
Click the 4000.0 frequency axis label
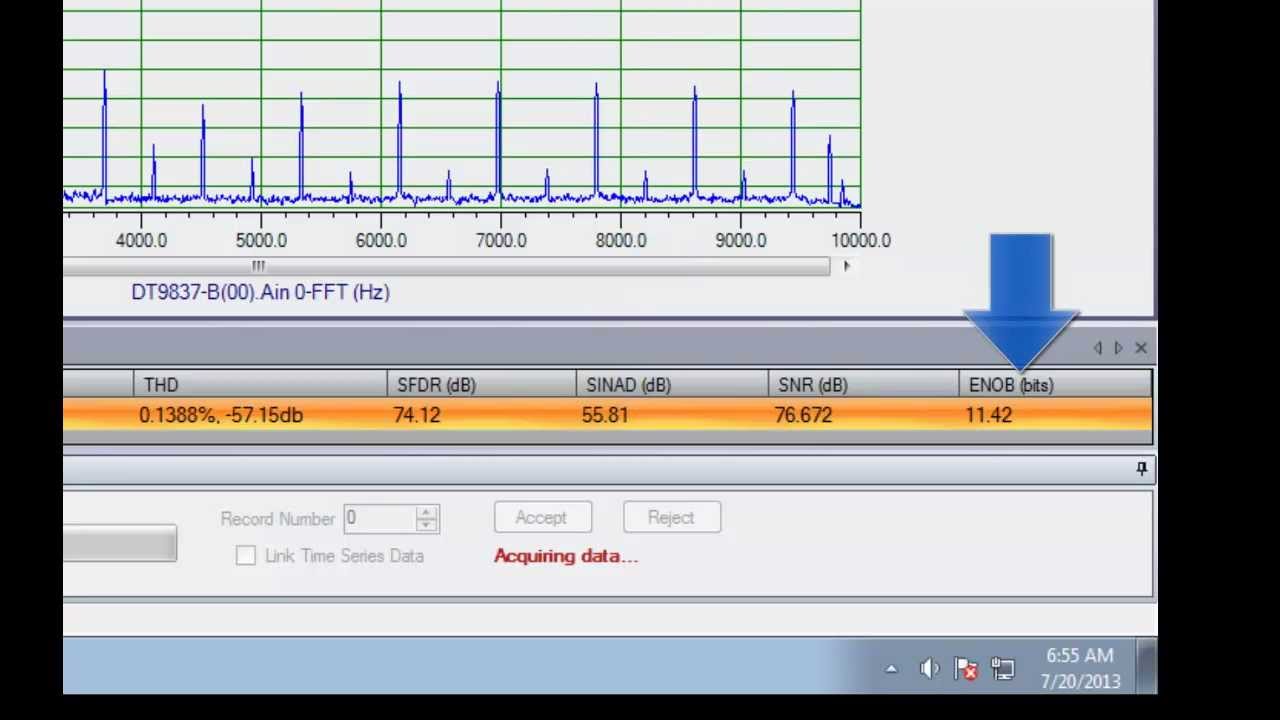(141, 240)
